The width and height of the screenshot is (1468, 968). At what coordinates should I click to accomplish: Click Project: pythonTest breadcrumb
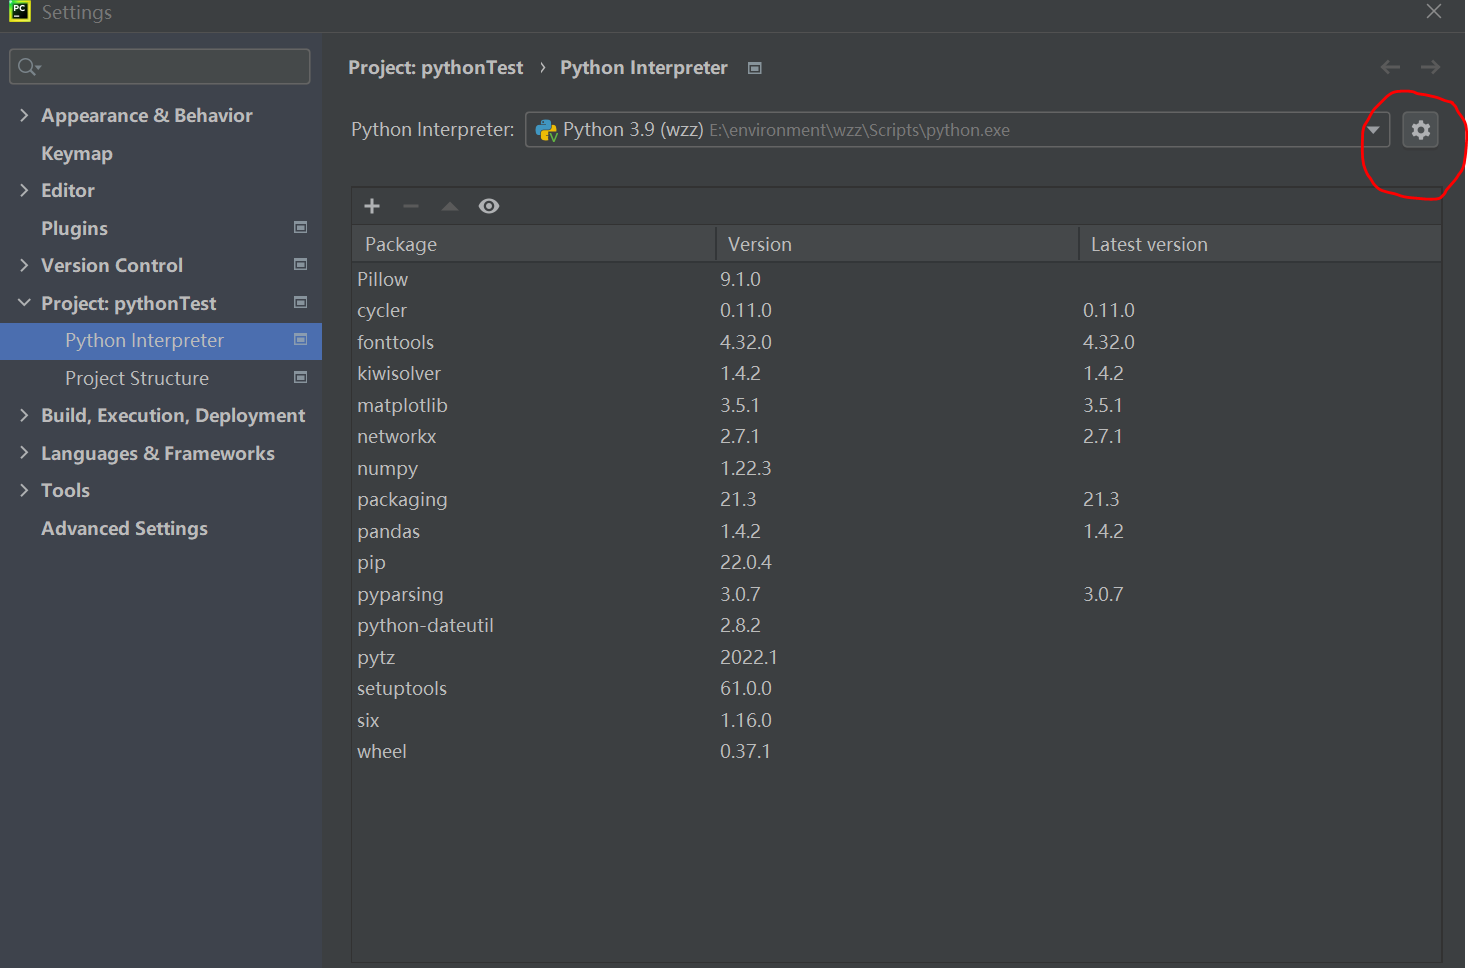pyautogui.click(x=435, y=67)
